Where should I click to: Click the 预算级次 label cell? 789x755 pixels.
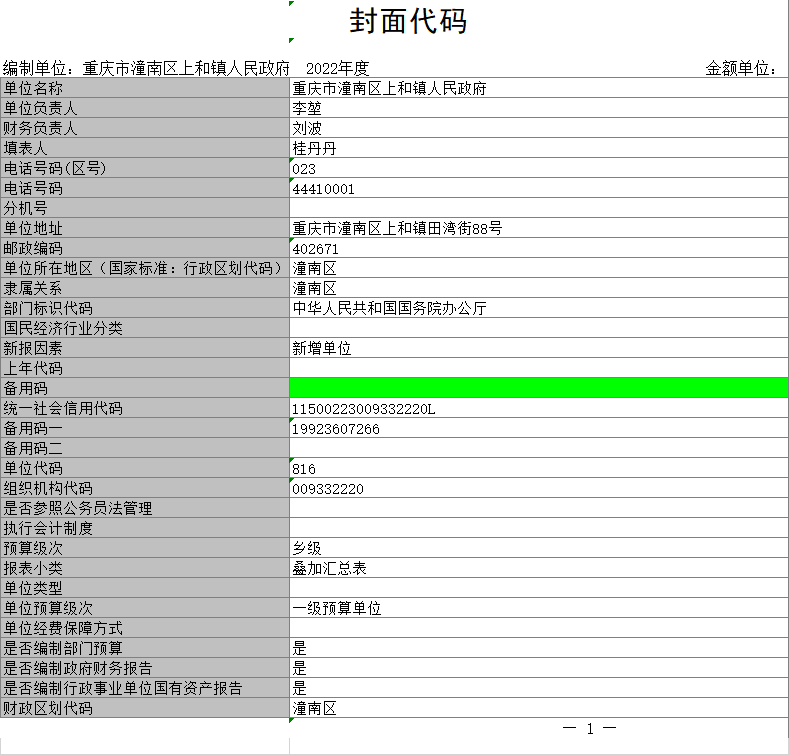(145, 548)
